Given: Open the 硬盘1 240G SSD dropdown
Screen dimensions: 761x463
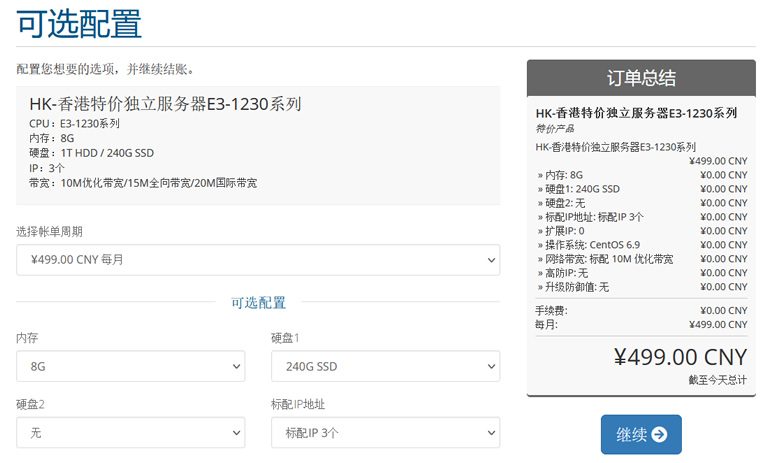Looking at the screenshot, I should click(385, 366).
